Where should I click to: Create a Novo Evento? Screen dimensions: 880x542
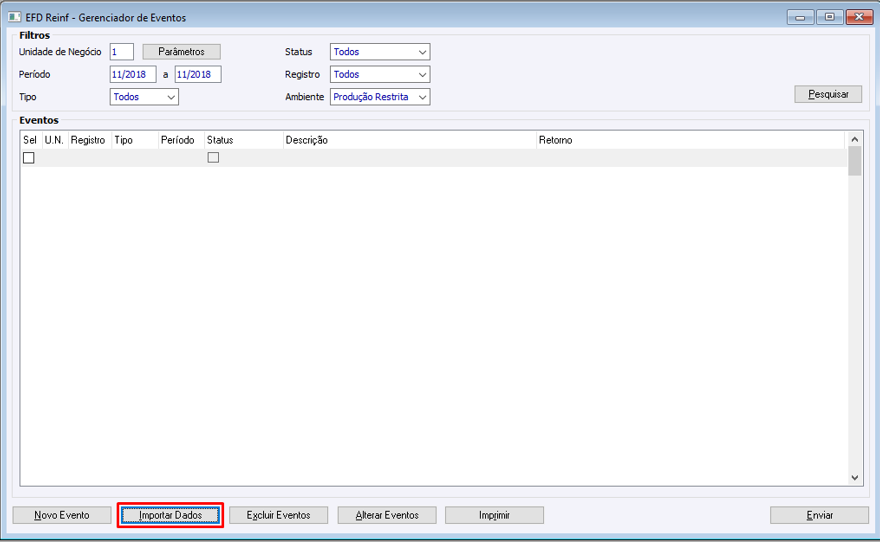tap(62, 515)
